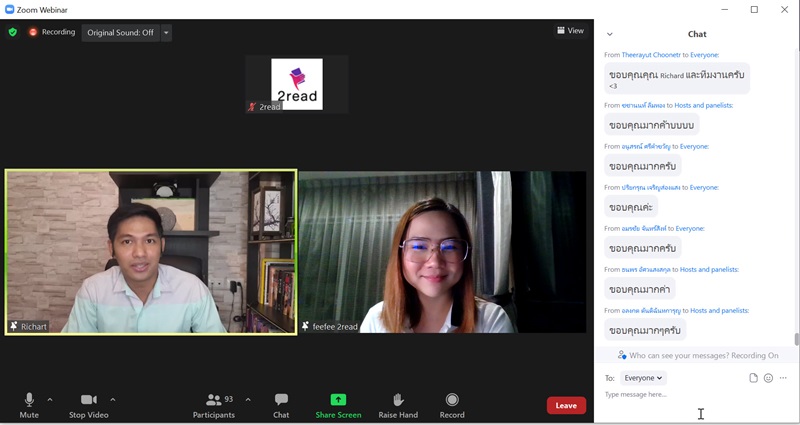Viewport: 800px width, 425px height.
Task: Click the 'ขอบคุณค่ะ' chat message
Action: [x=631, y=207]
